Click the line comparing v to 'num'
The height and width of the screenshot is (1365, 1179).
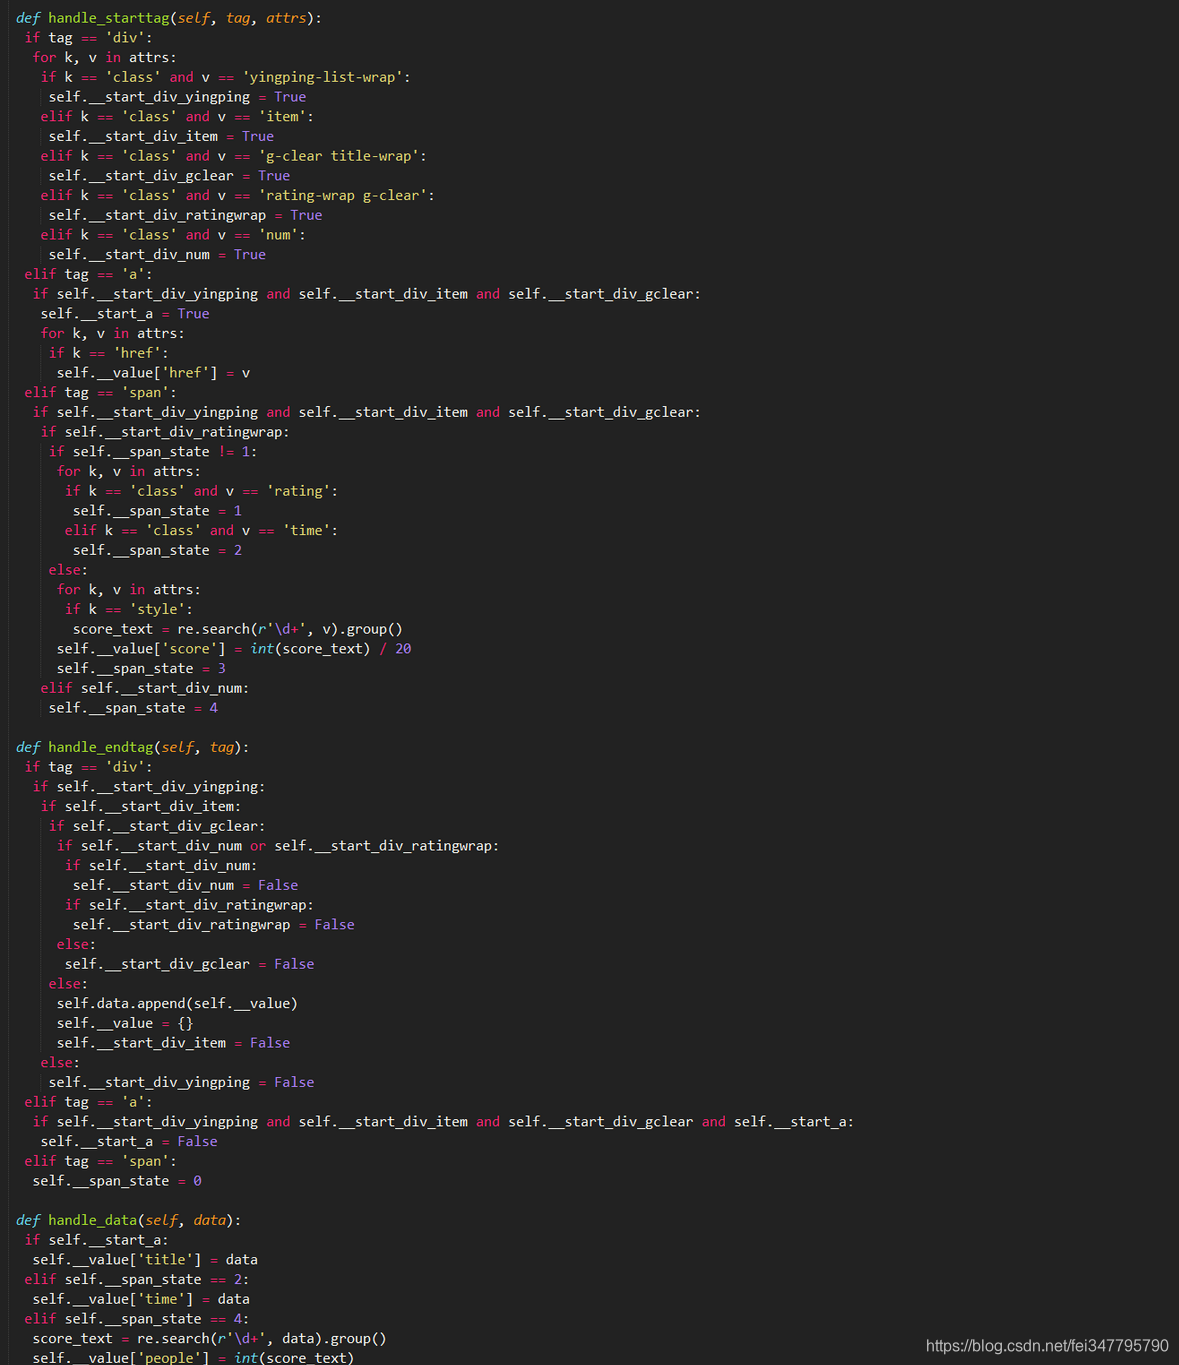click(173, 235)
